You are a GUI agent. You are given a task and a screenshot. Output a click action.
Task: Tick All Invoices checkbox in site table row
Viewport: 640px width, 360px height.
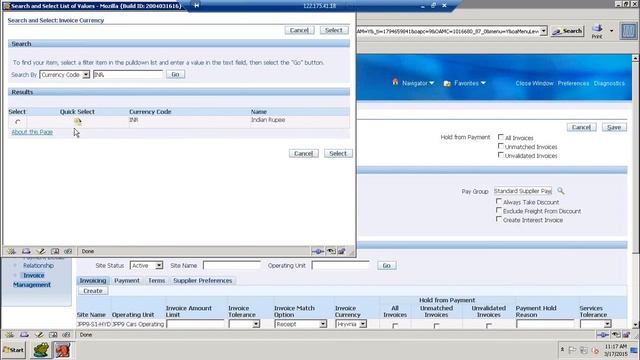(395, 326)
